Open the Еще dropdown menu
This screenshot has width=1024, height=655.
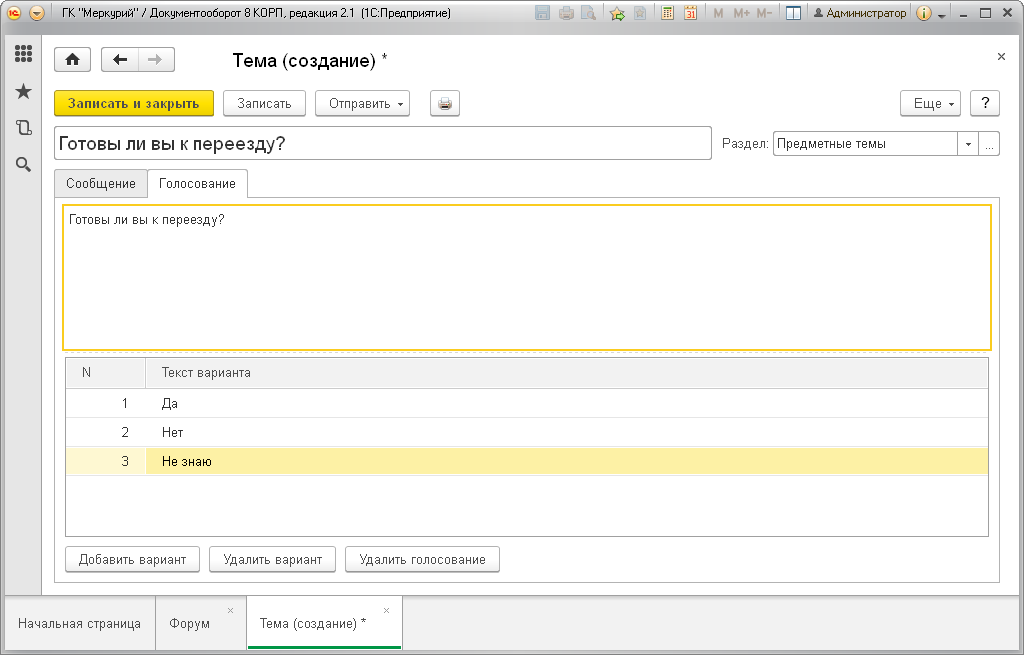coord(931,103)
